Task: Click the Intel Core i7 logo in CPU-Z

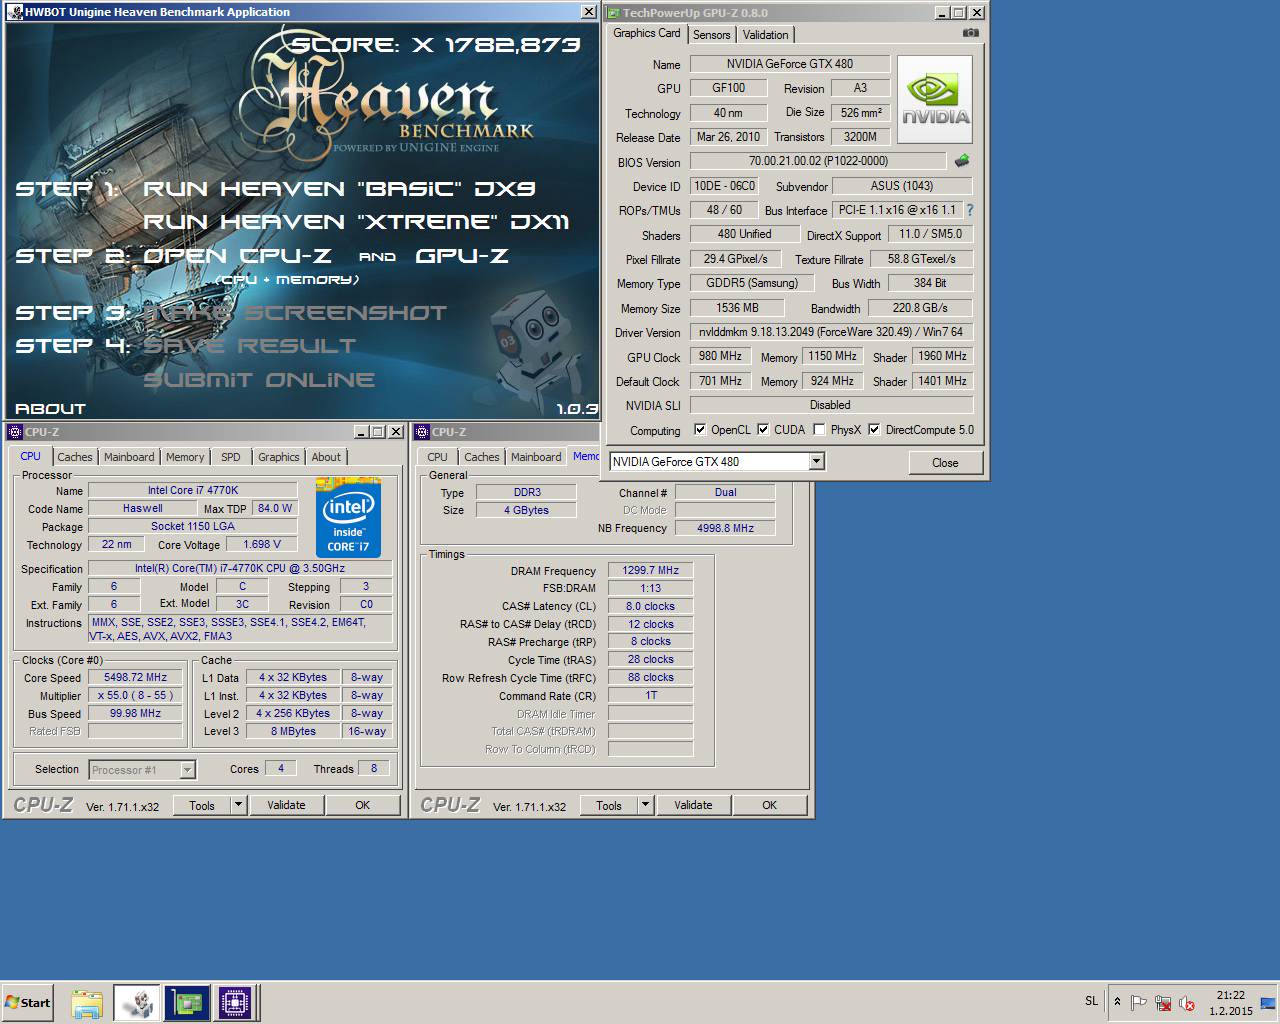Action: coord(348,517)
